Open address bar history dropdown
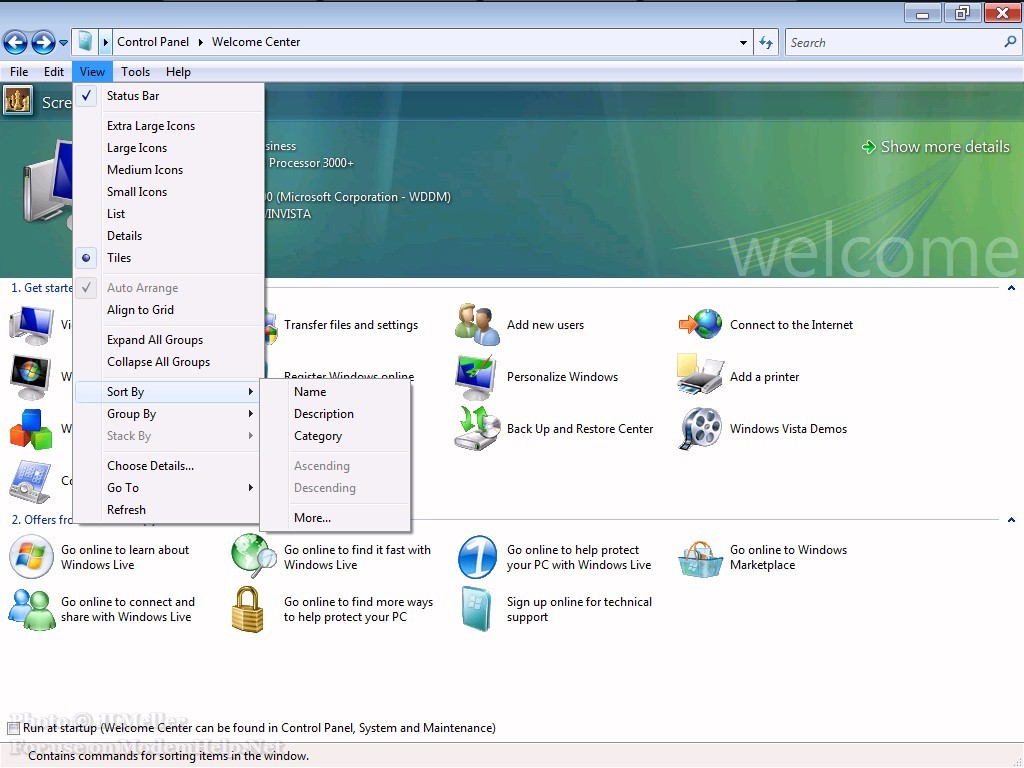The height and width of the screenshot is (768, 1024). [743, 42]
